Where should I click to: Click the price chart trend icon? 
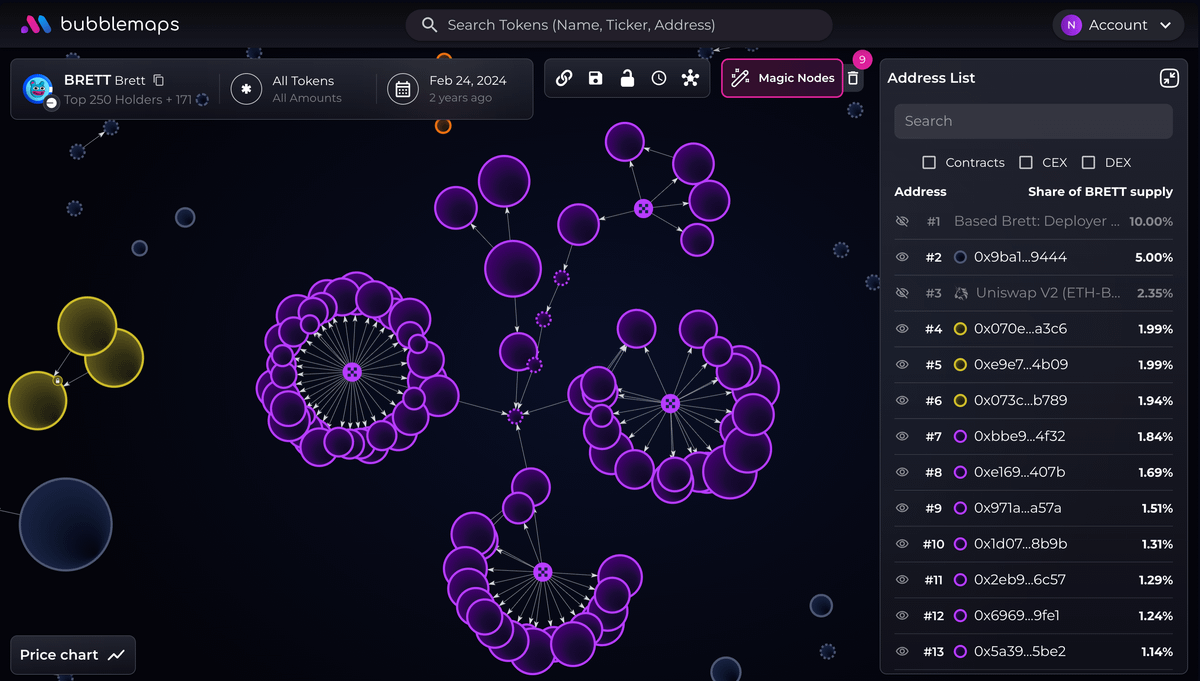117,655
